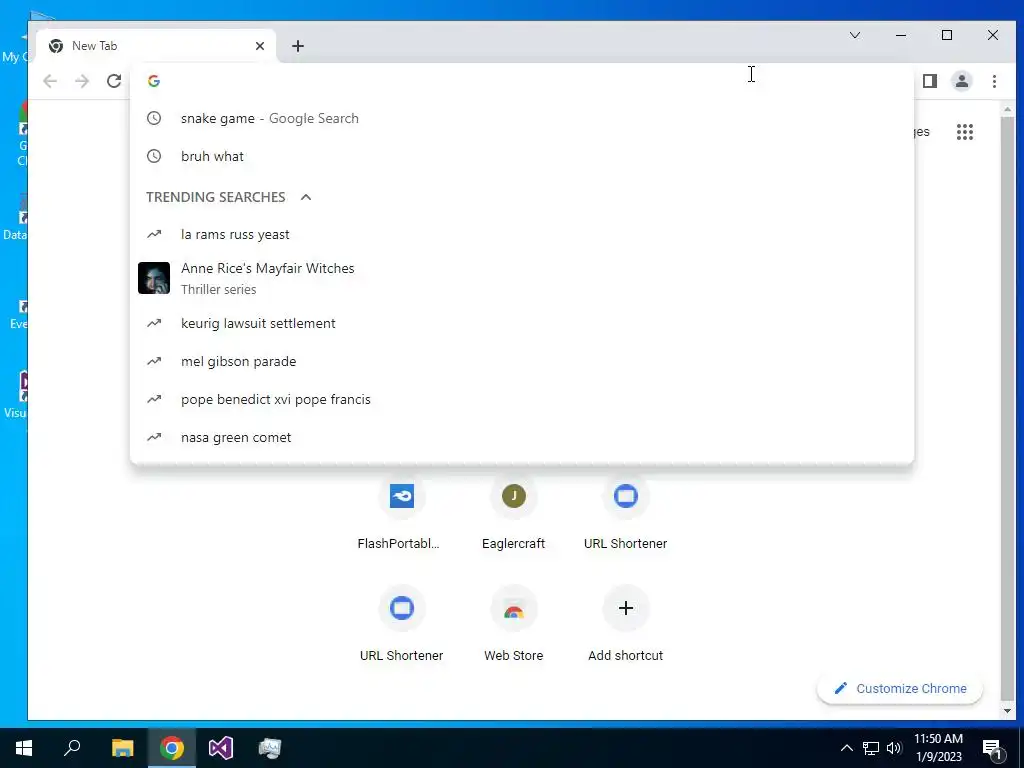Screen dimensions: 1024x768
Task: Show hidden system tray icons
Action: 846,748
